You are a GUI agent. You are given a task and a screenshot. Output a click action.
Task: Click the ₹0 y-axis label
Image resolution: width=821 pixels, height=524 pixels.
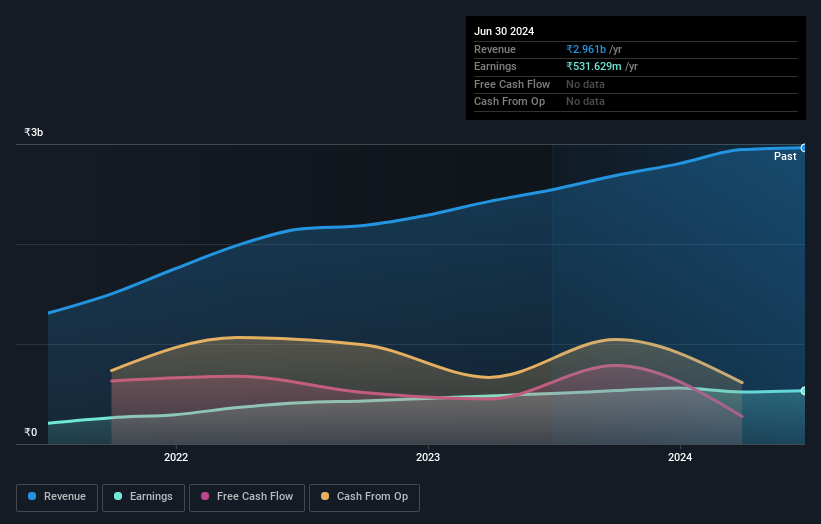(x=30, y=432)
